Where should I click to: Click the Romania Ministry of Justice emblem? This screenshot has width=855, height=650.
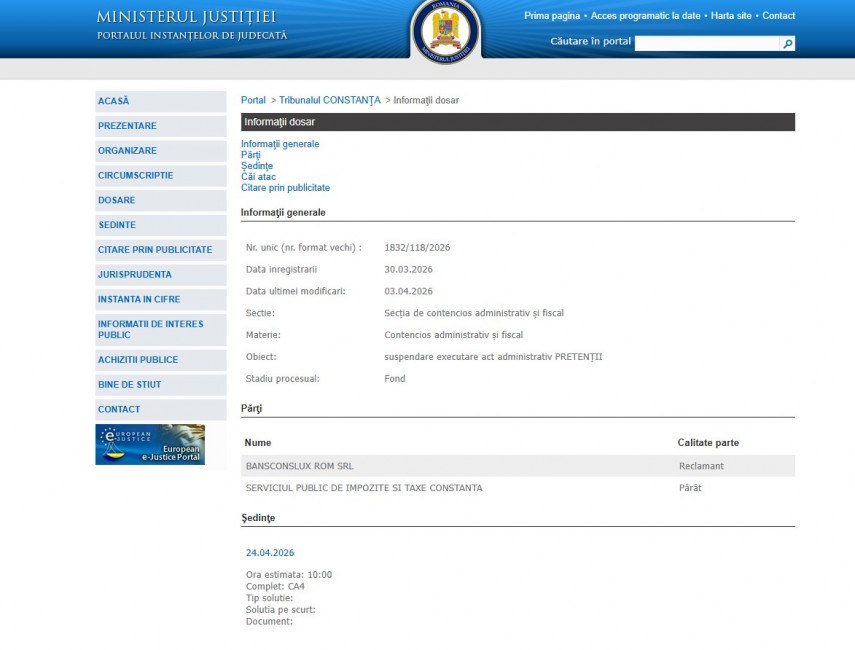click(446, 32)
